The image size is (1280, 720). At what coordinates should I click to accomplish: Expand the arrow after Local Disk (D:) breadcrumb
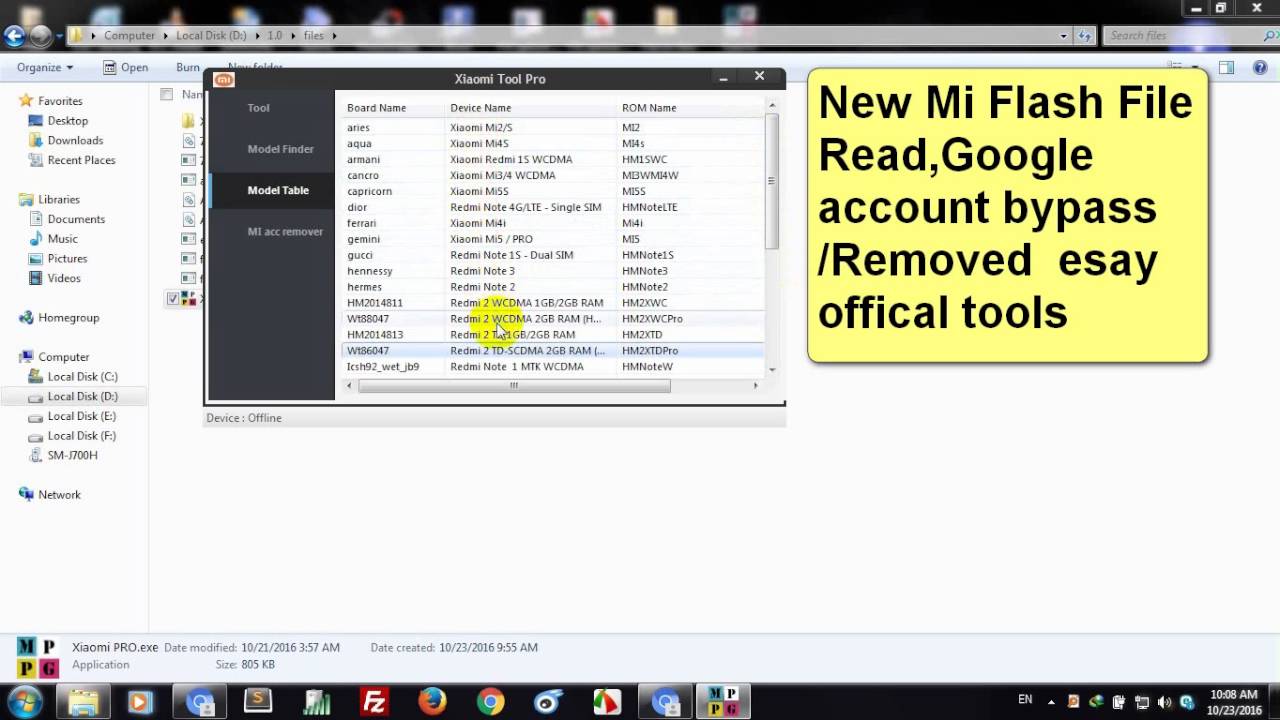pos(256,36)
